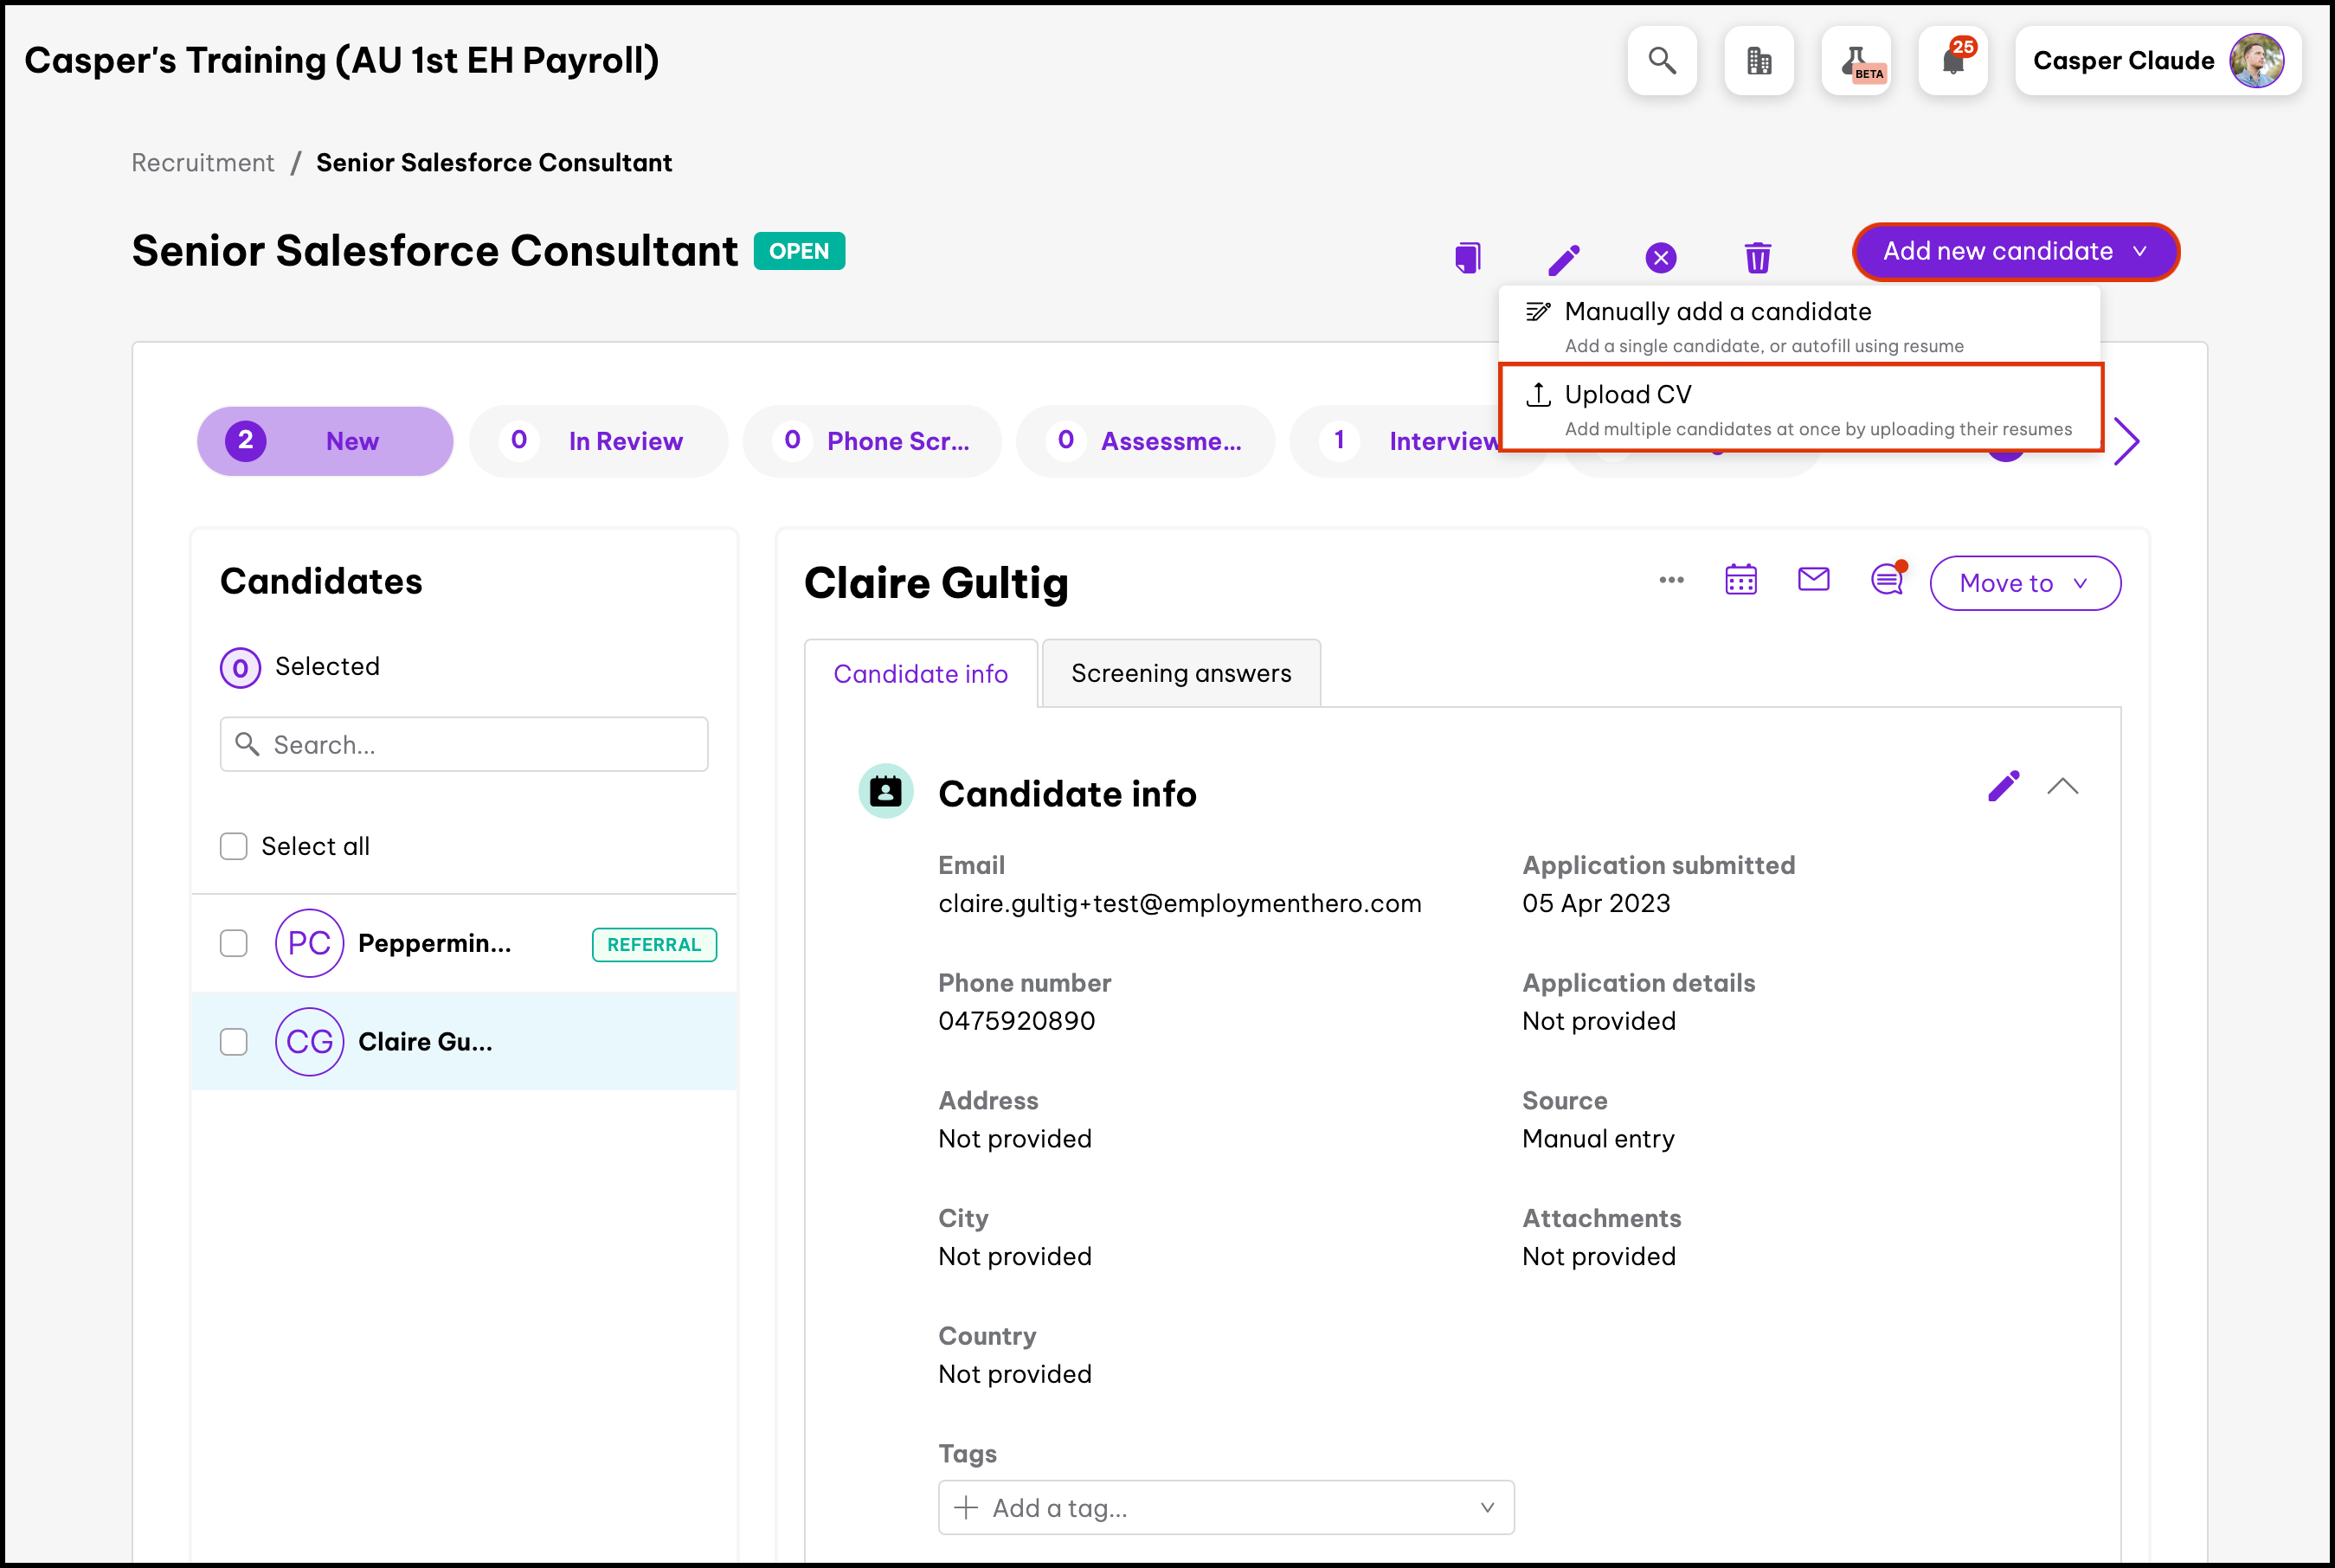This screenshot has height=1568, width=2335.
Task: Open the beta lab flask icon
Action: [x=1856, y=61]
